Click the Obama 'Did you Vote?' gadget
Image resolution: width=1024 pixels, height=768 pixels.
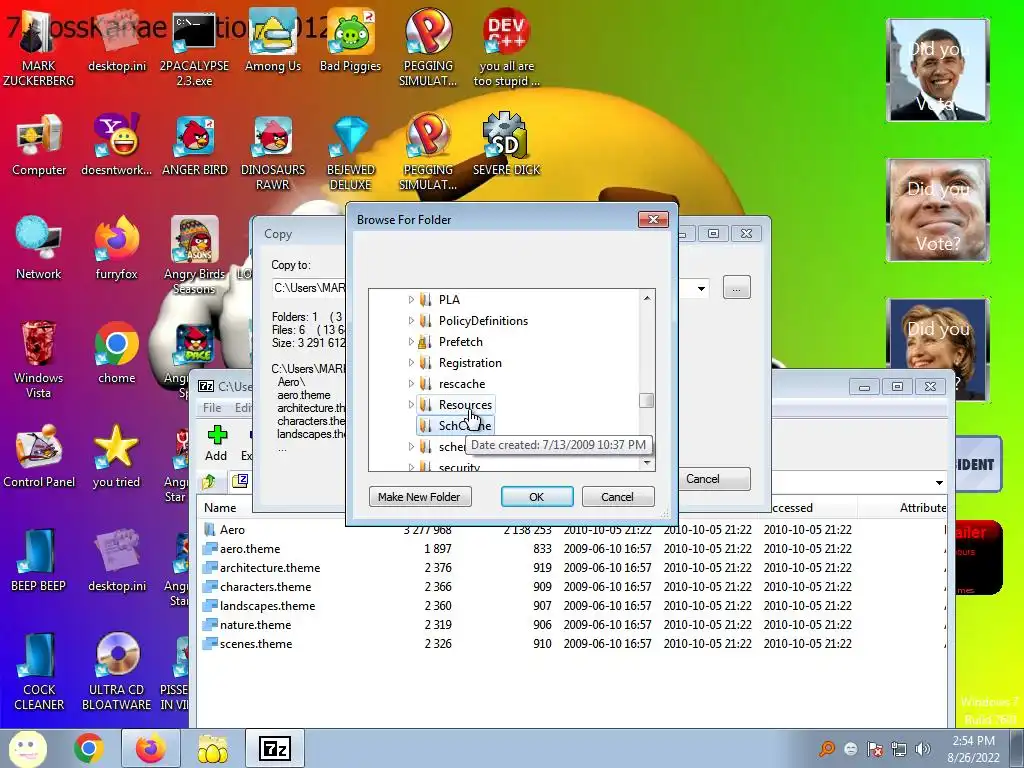pos(938,70)
